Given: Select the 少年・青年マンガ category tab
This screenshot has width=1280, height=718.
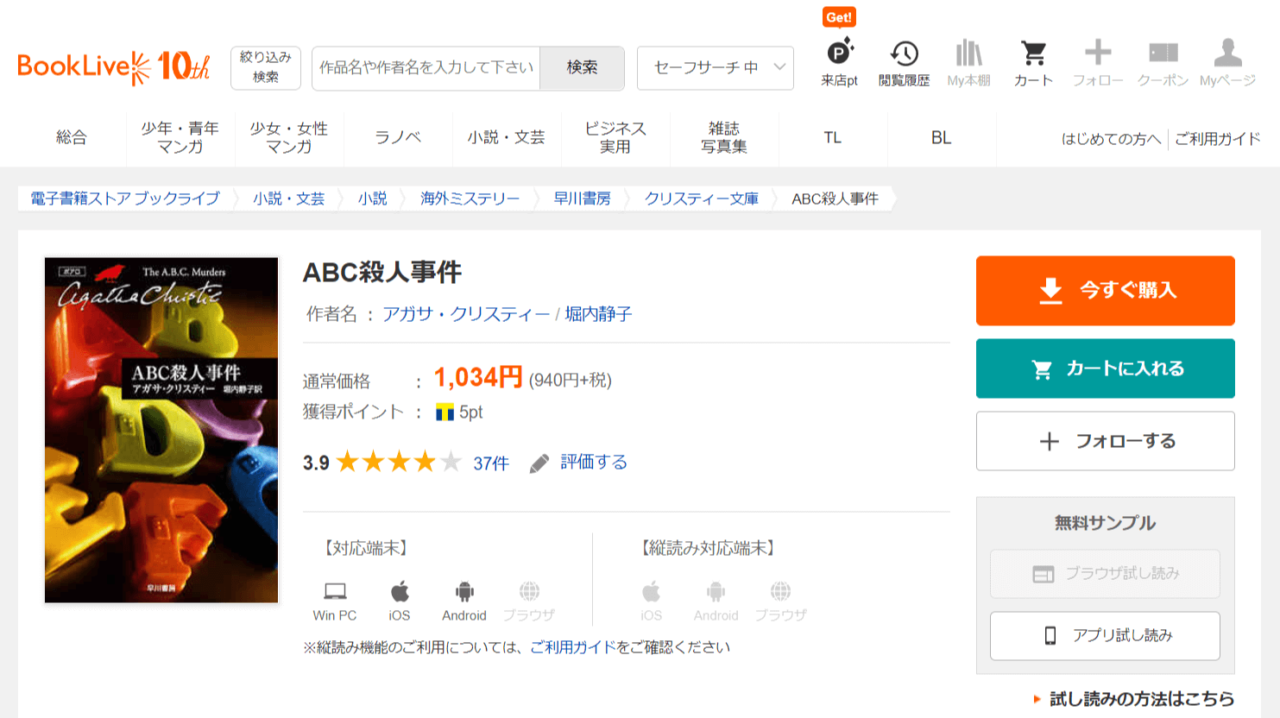Looking at the screenshot, I should pyautogui.click(x=180, y=138).
